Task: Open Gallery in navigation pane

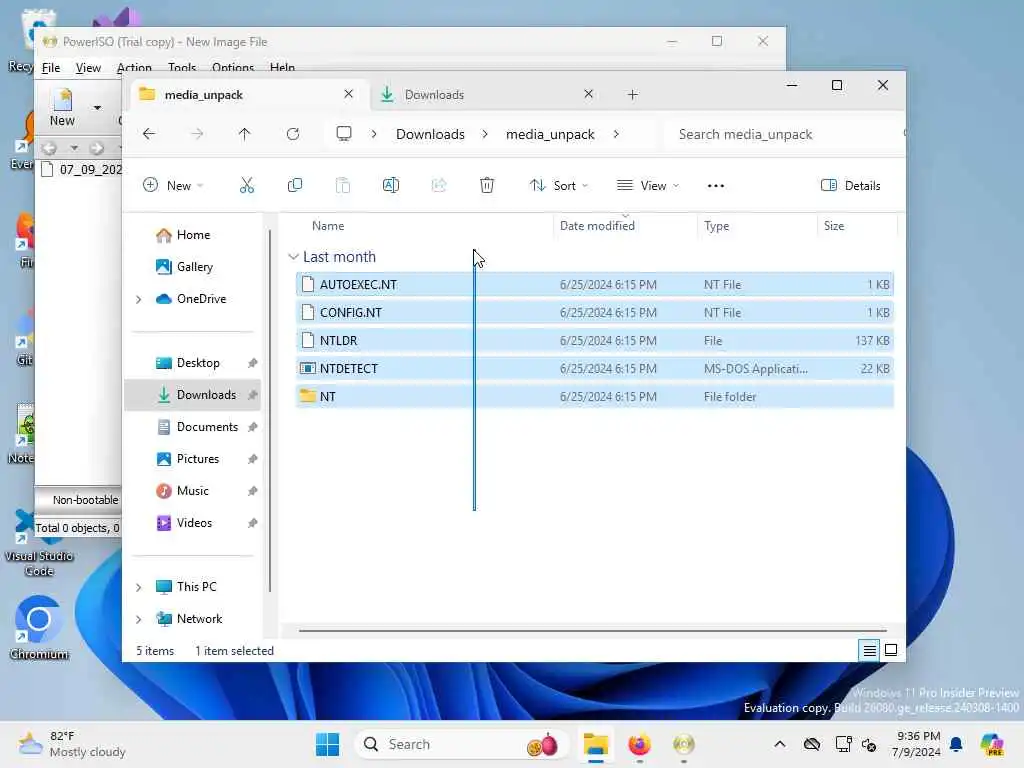Action: coord(195,267)
